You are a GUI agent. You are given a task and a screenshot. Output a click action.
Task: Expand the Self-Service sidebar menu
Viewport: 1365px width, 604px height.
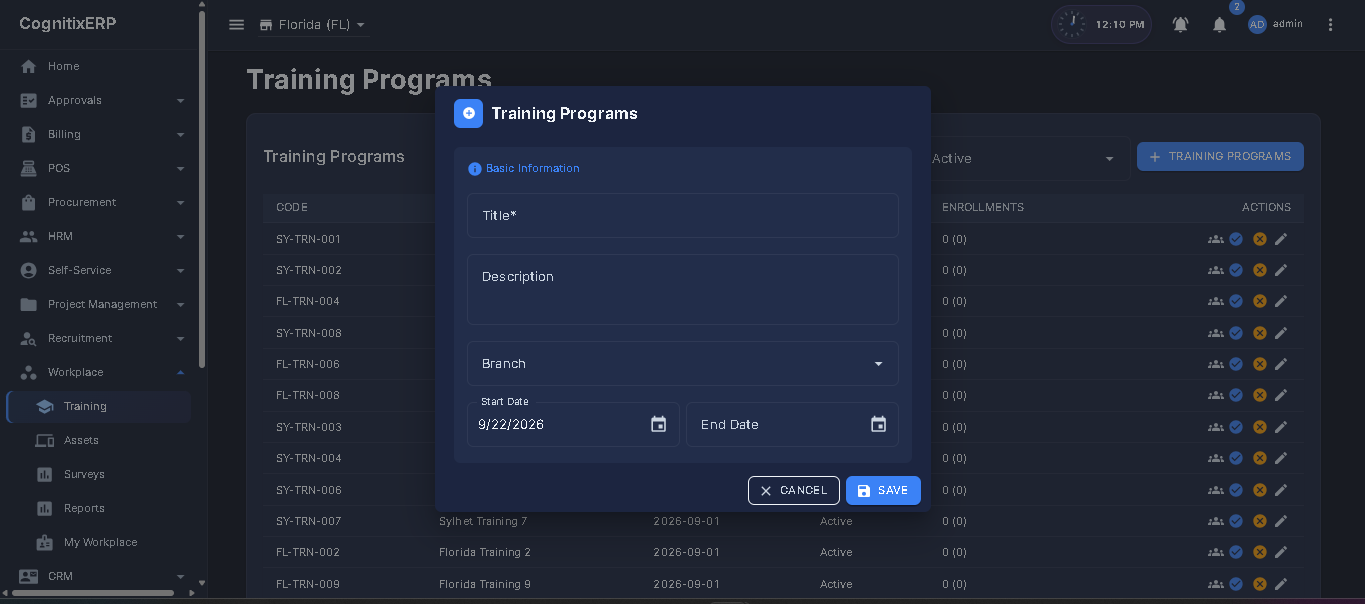(100, 270)
